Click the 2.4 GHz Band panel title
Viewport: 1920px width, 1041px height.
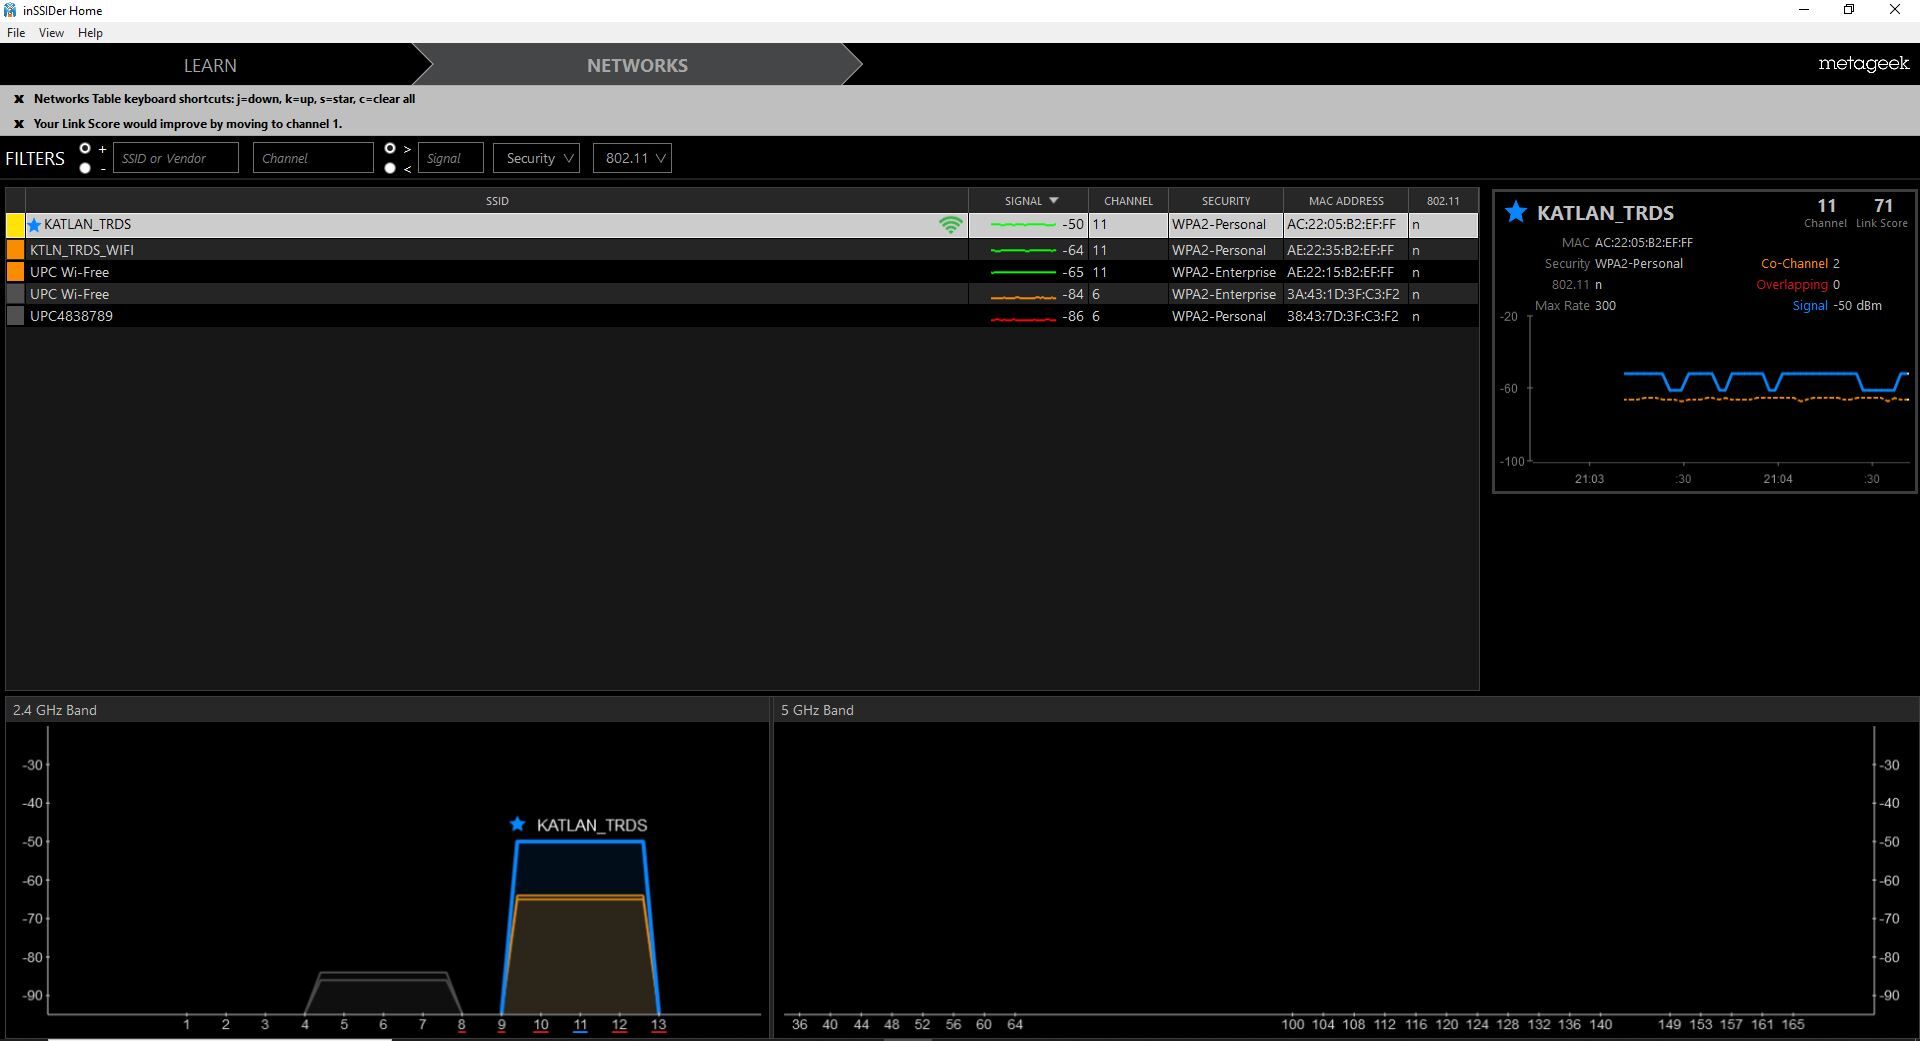point(55,710)
